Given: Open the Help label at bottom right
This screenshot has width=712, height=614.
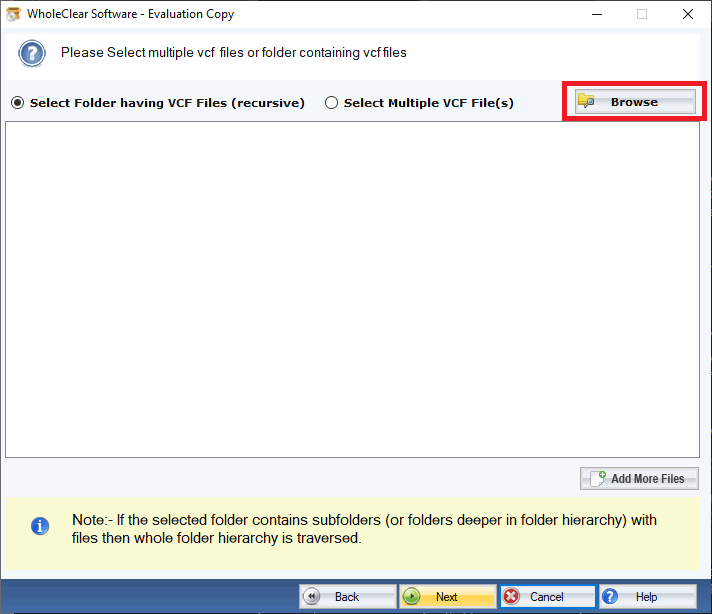Looking at the screenshot, I should pos(647,597).
